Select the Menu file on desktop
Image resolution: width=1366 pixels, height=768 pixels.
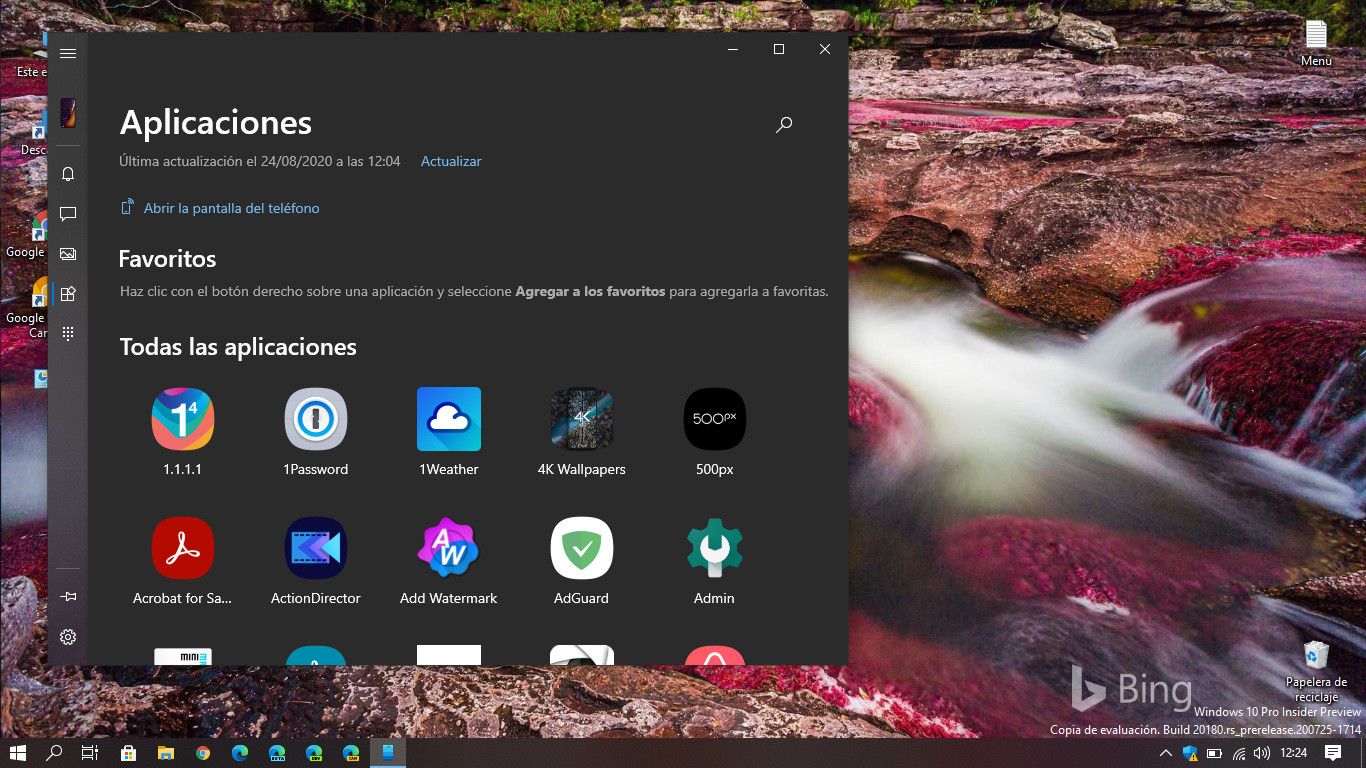click(1316, 44)
